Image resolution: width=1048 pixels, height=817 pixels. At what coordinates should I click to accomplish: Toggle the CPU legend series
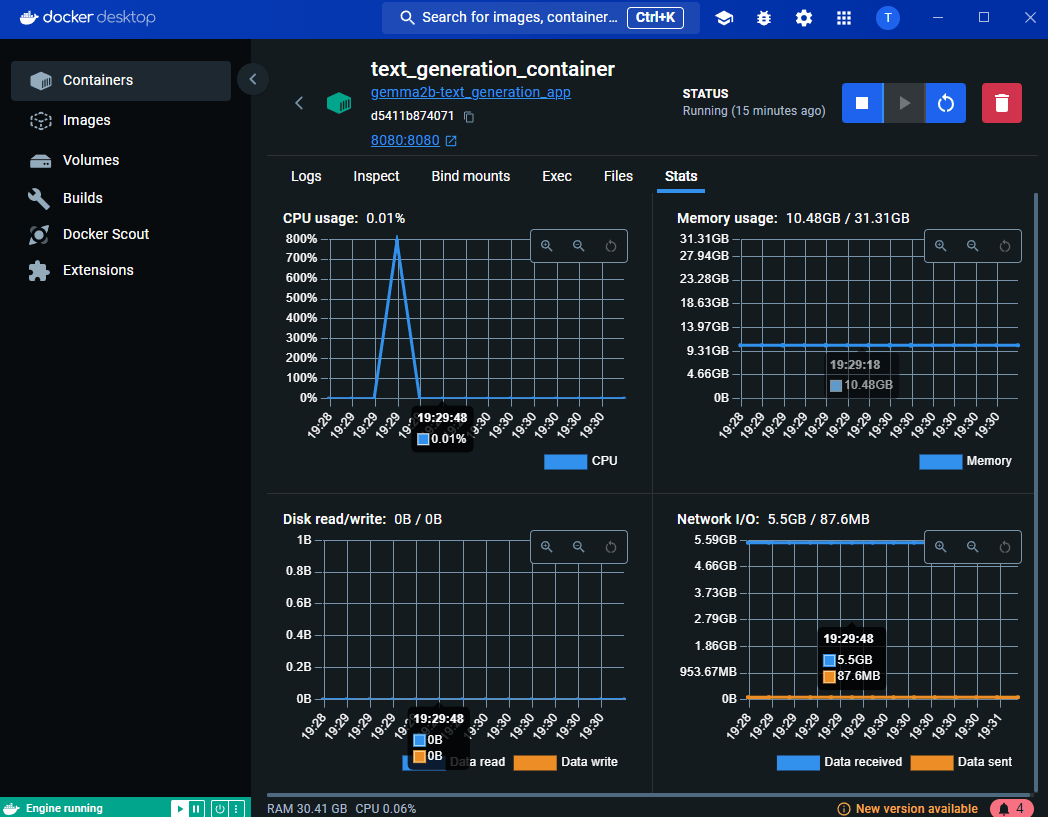click(x=581, y=461)
